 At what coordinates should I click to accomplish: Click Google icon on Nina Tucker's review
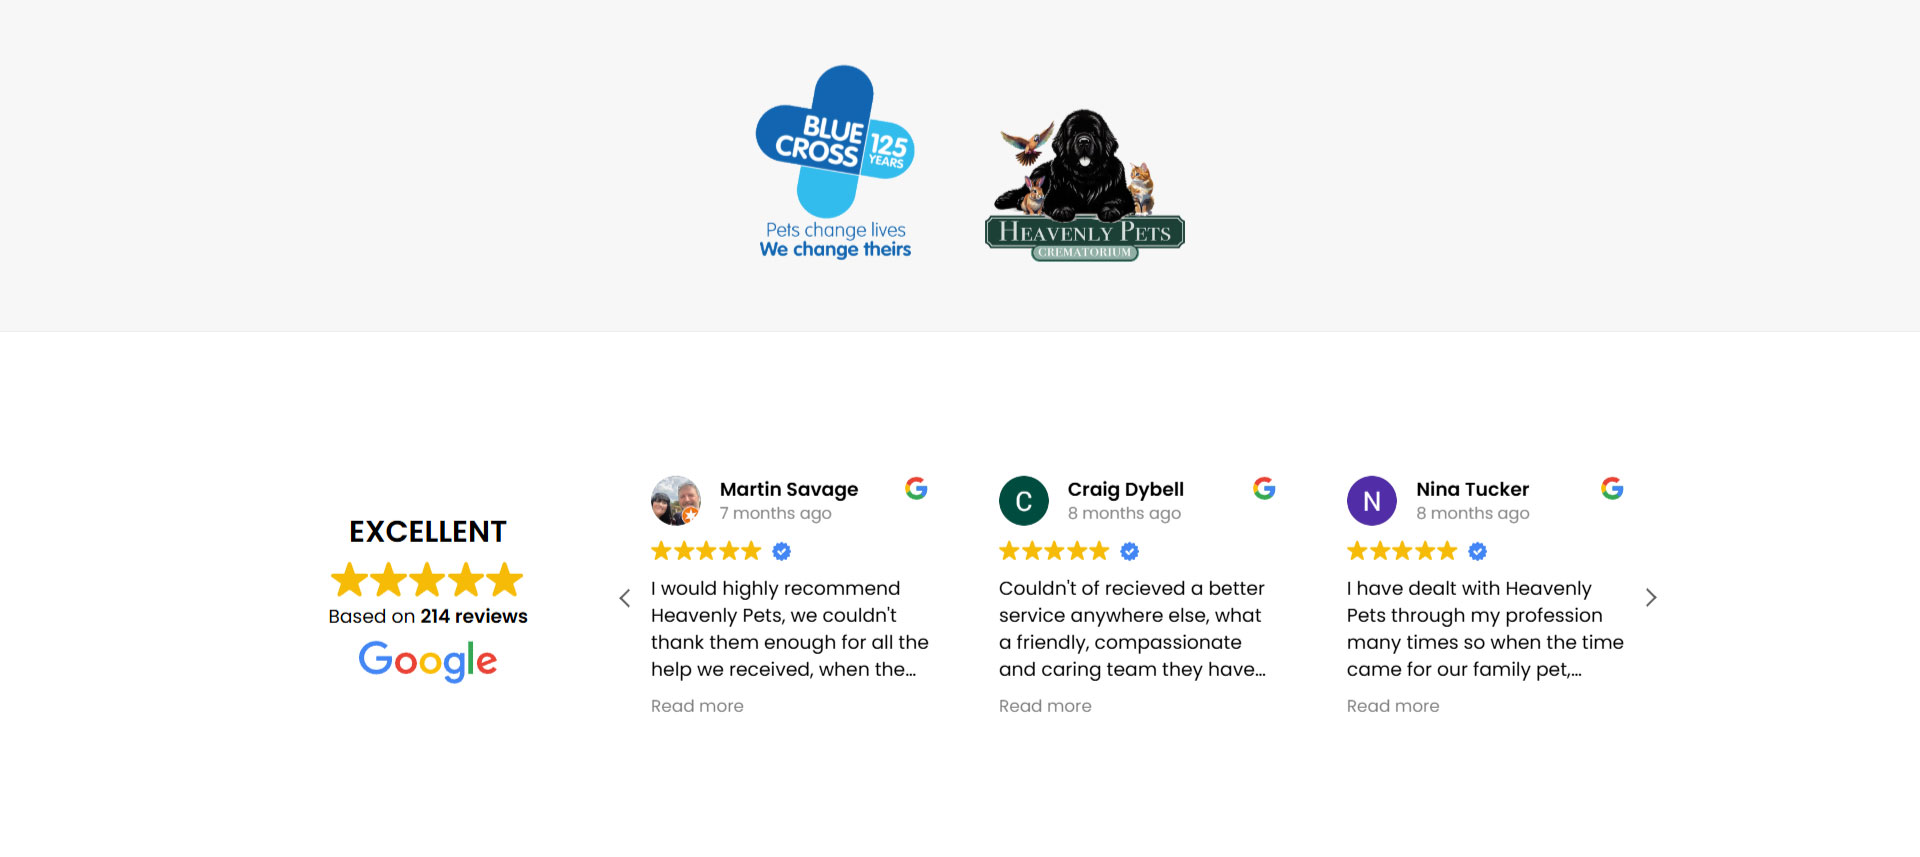[x=1612, y=488]
